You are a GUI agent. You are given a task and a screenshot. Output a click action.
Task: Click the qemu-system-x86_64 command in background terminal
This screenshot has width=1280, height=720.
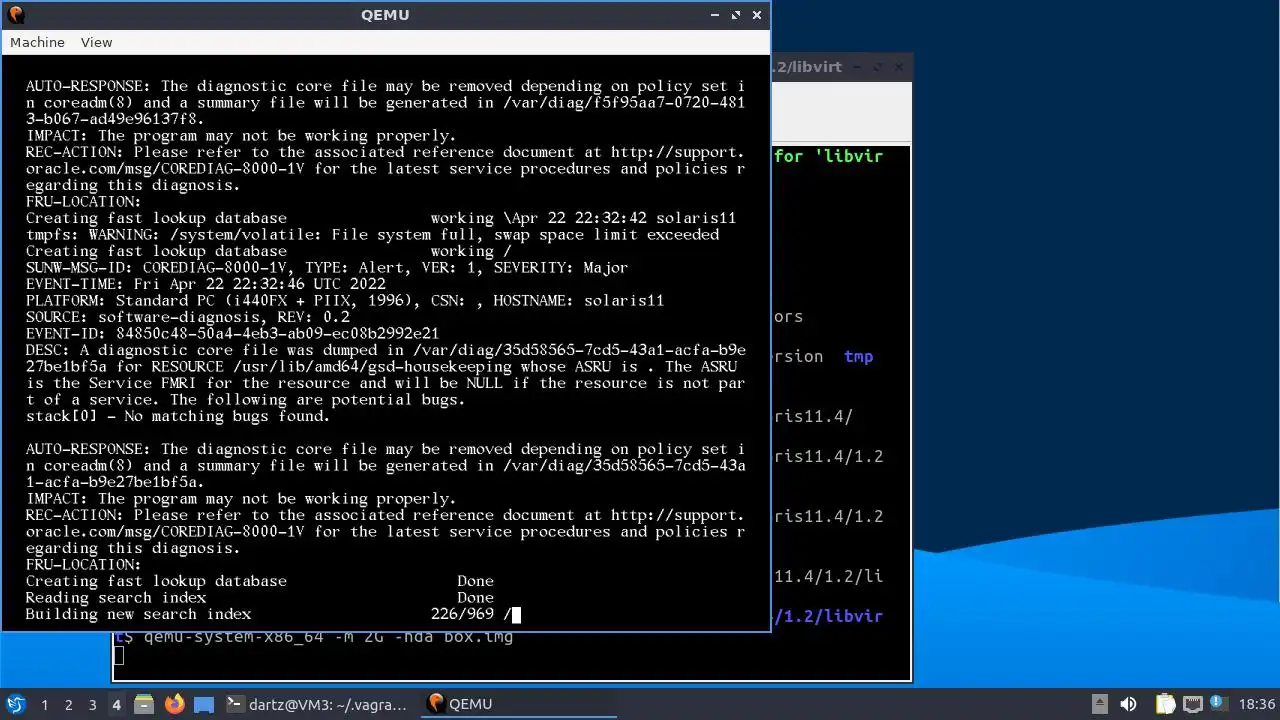click(x=328, y=637)
